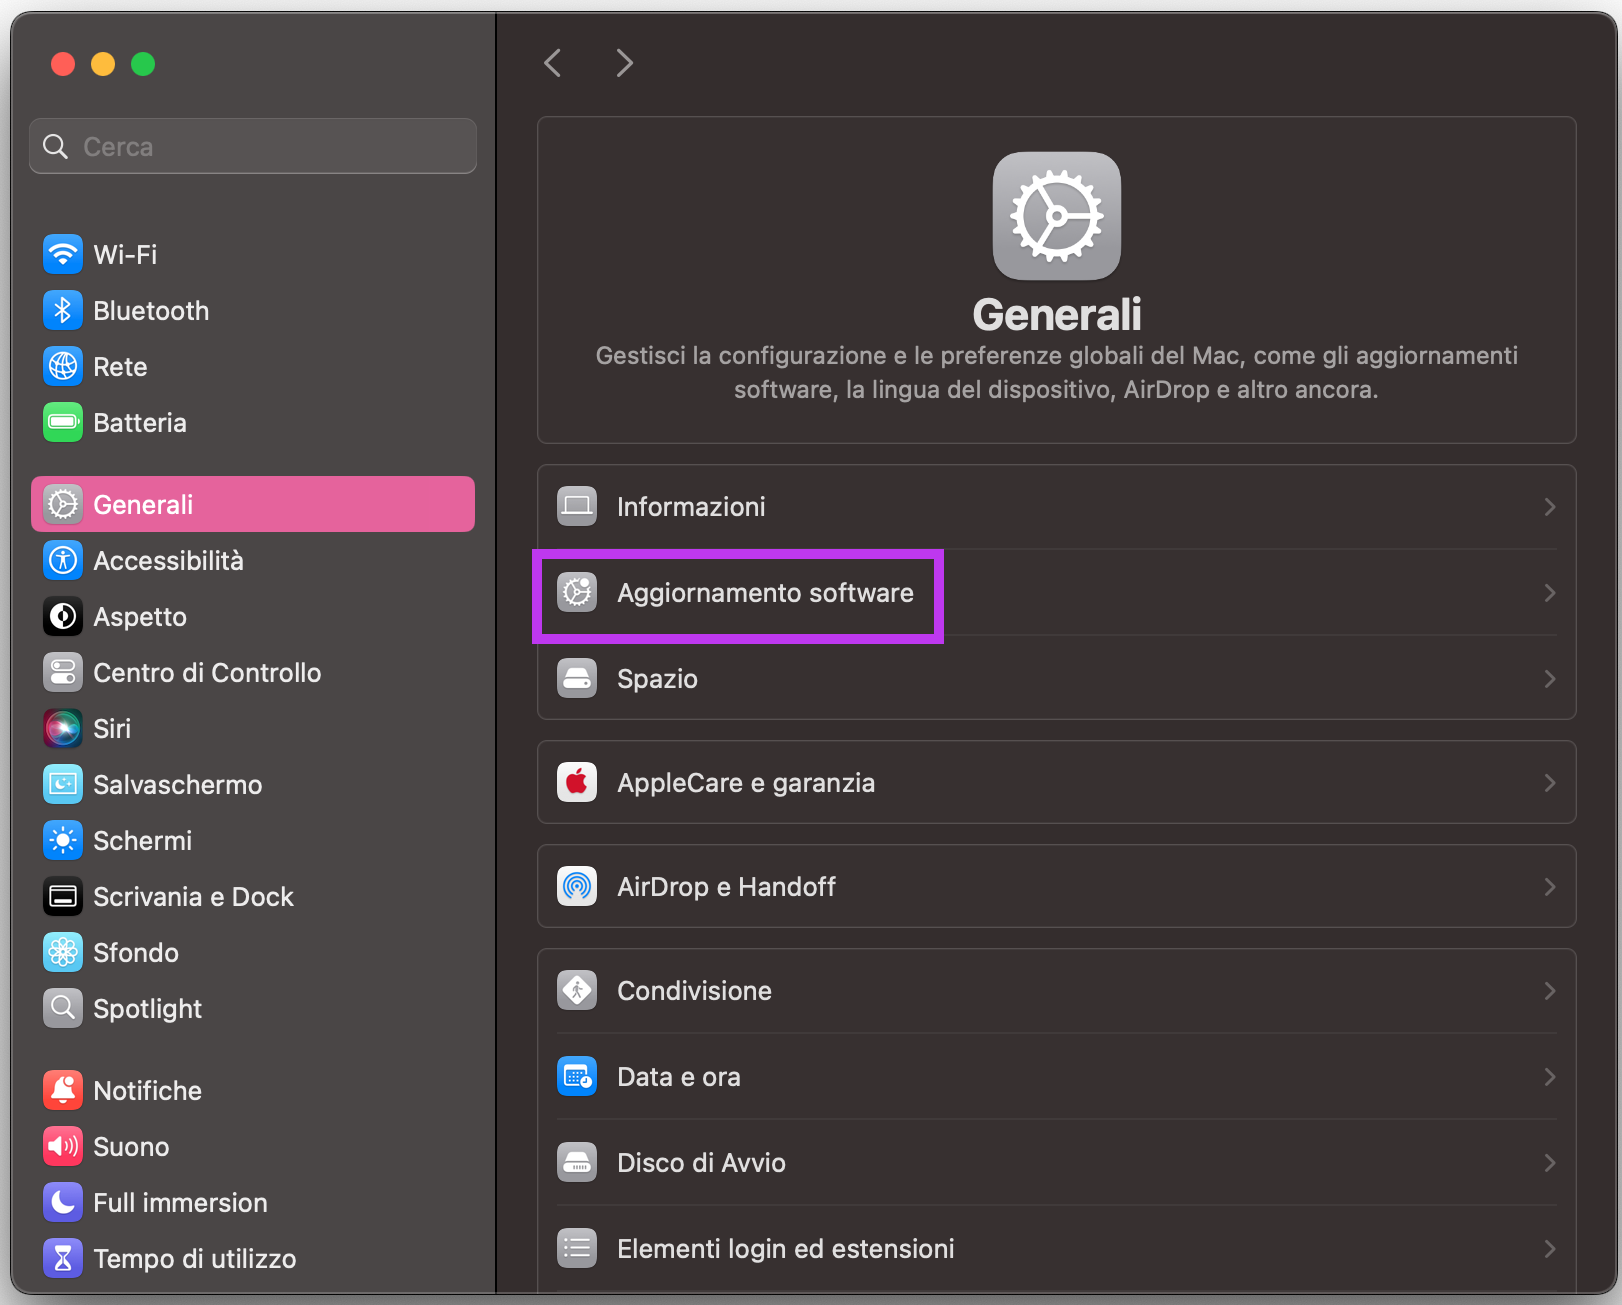Open Scrivania e Dock settings

(193, 896)
